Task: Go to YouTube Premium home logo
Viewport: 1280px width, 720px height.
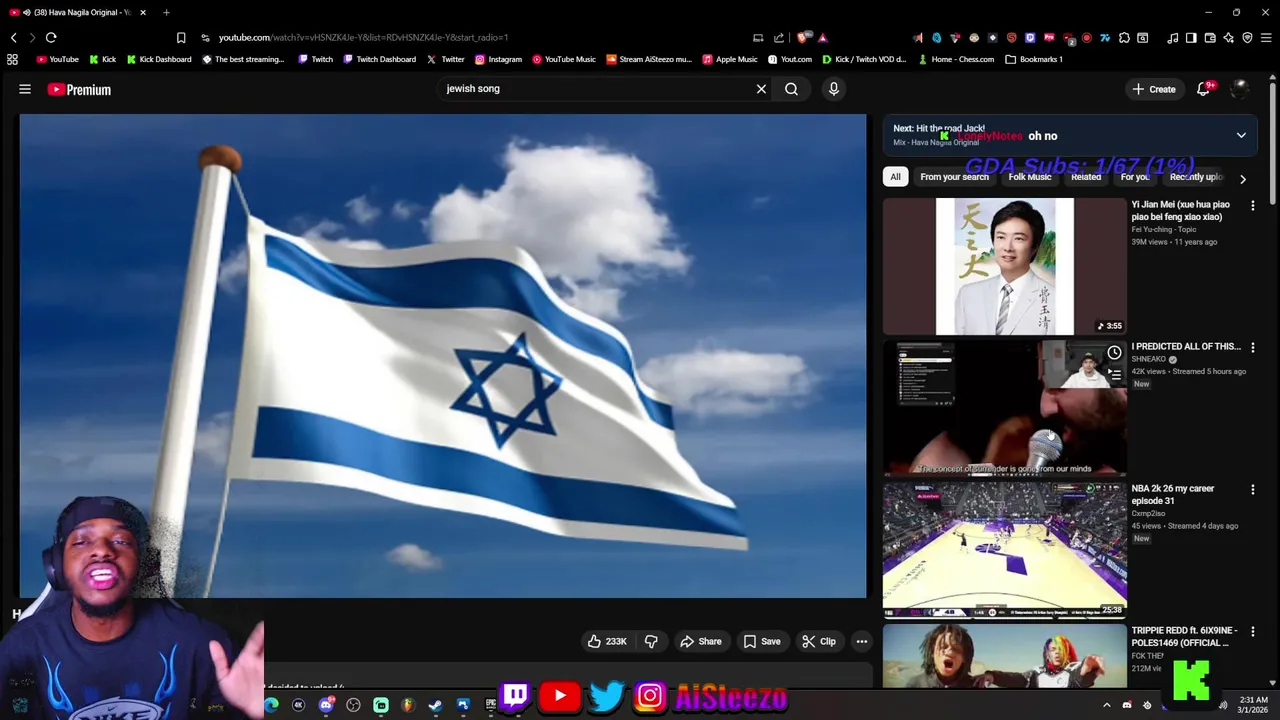Action: [79, 89]
